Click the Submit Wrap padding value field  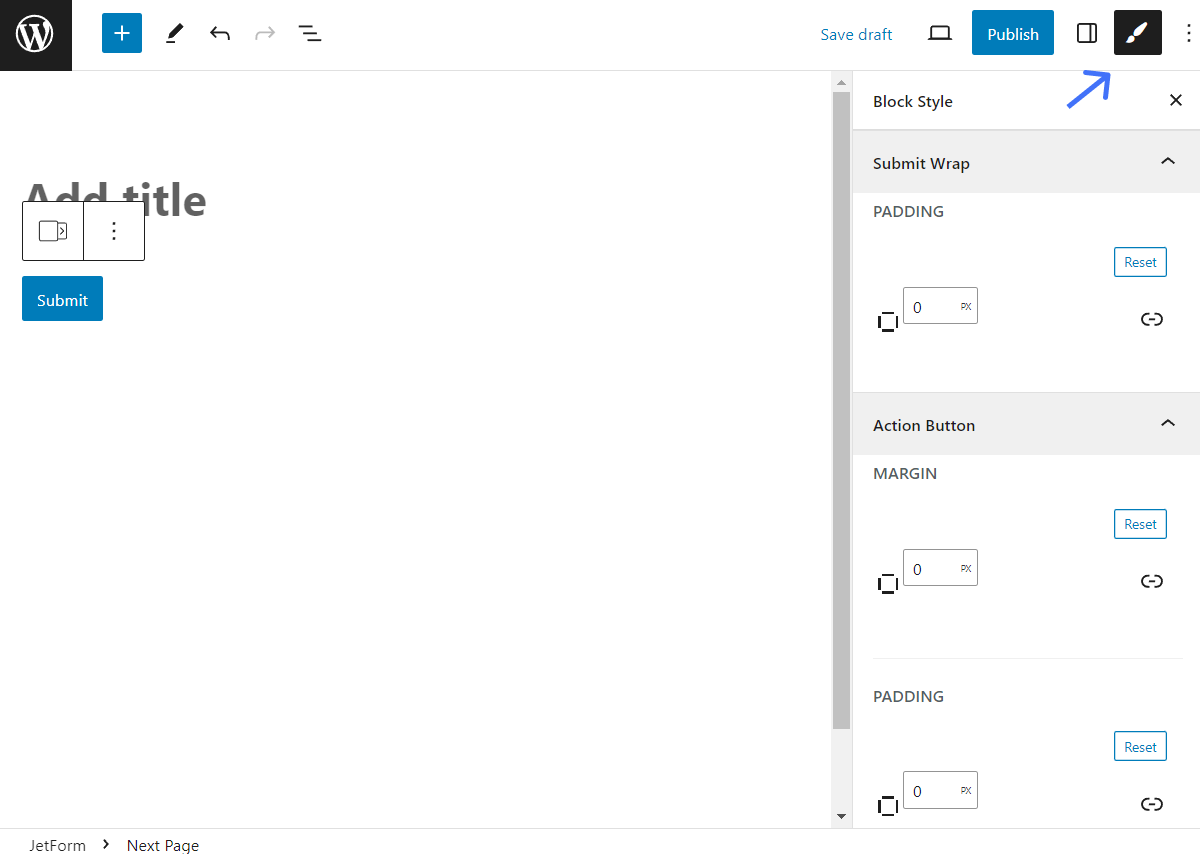[x=934, y=306]
